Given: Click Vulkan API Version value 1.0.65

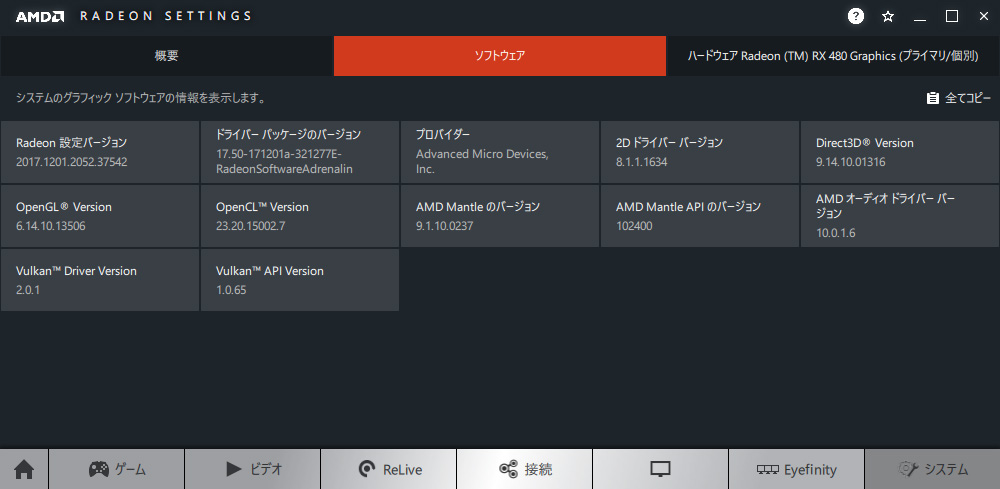Looking at the screenshot, I should [x=231, y=290].
